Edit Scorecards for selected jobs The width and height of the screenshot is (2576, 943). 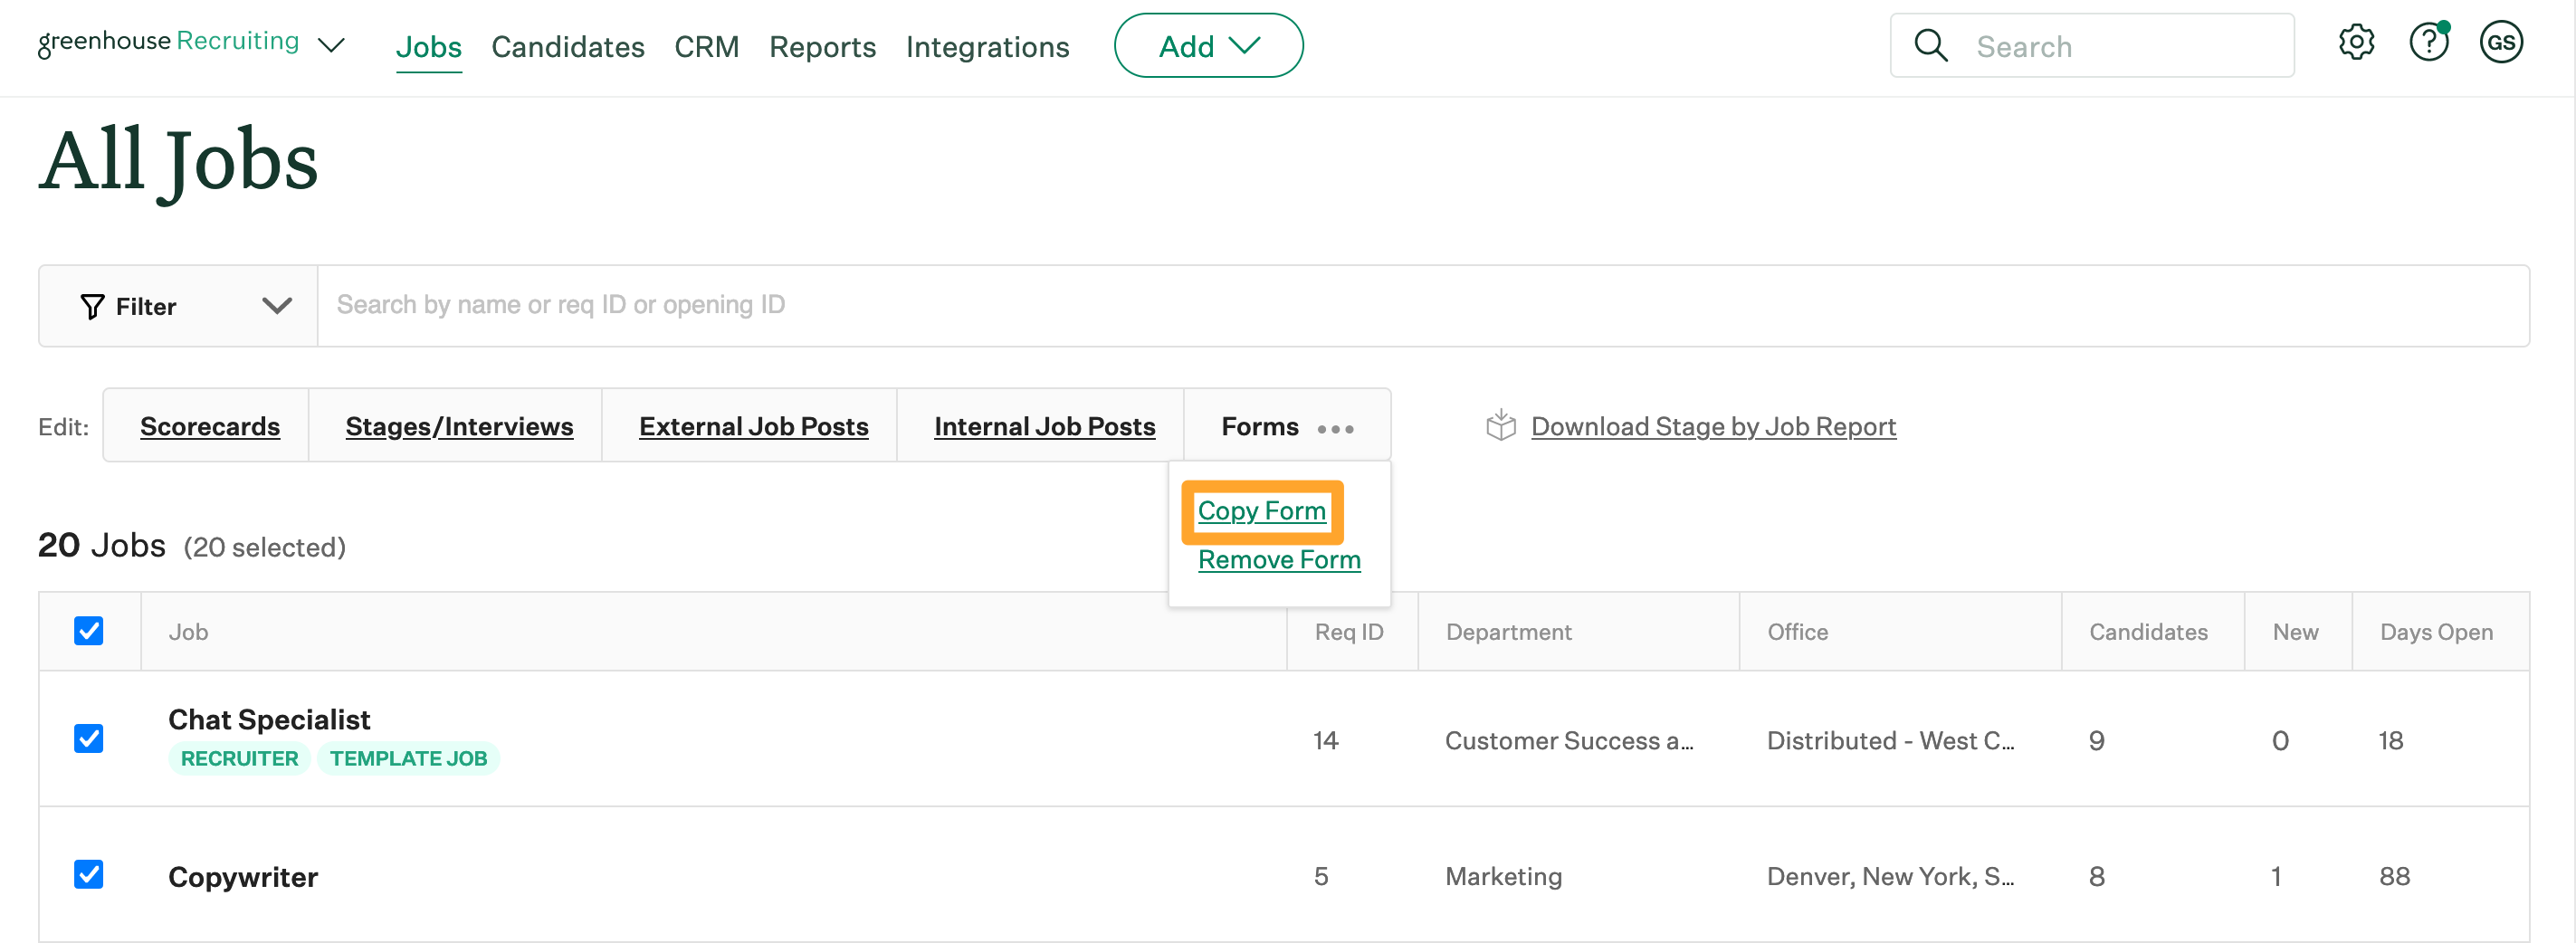(209, 427)
